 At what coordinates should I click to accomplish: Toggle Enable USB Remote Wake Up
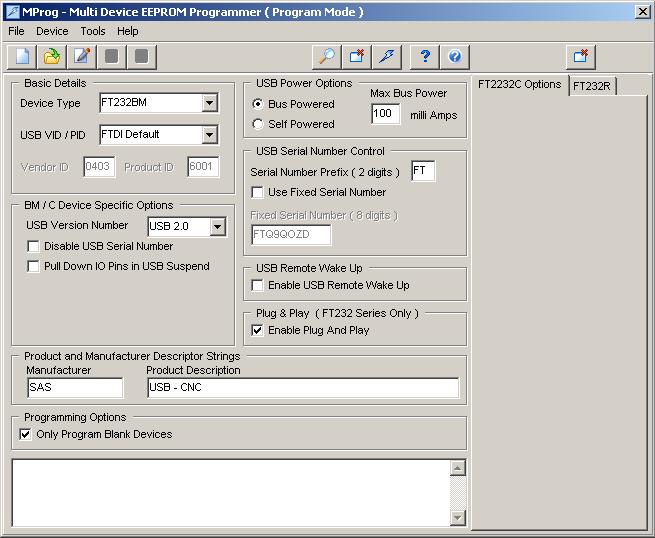258,285
